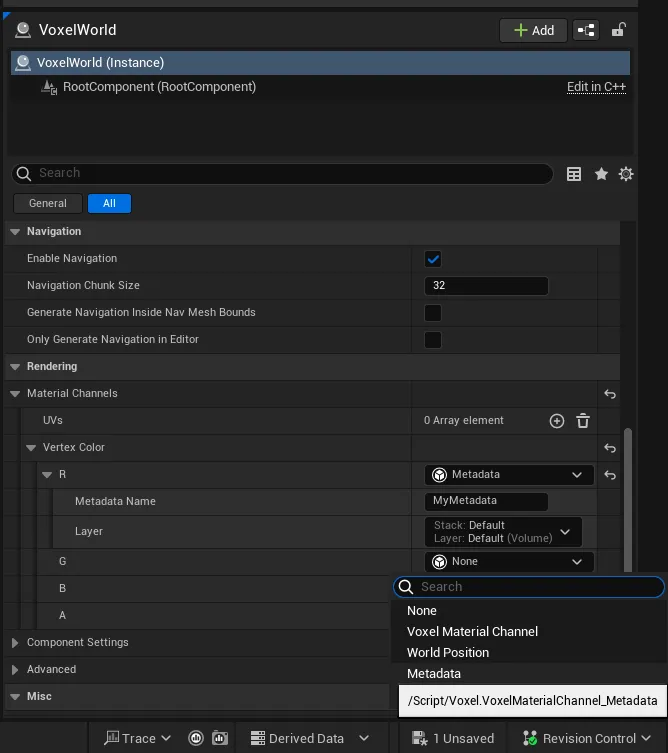Open the details settings gear
This screenshot has width=668, height=753.
pos(626,174)
